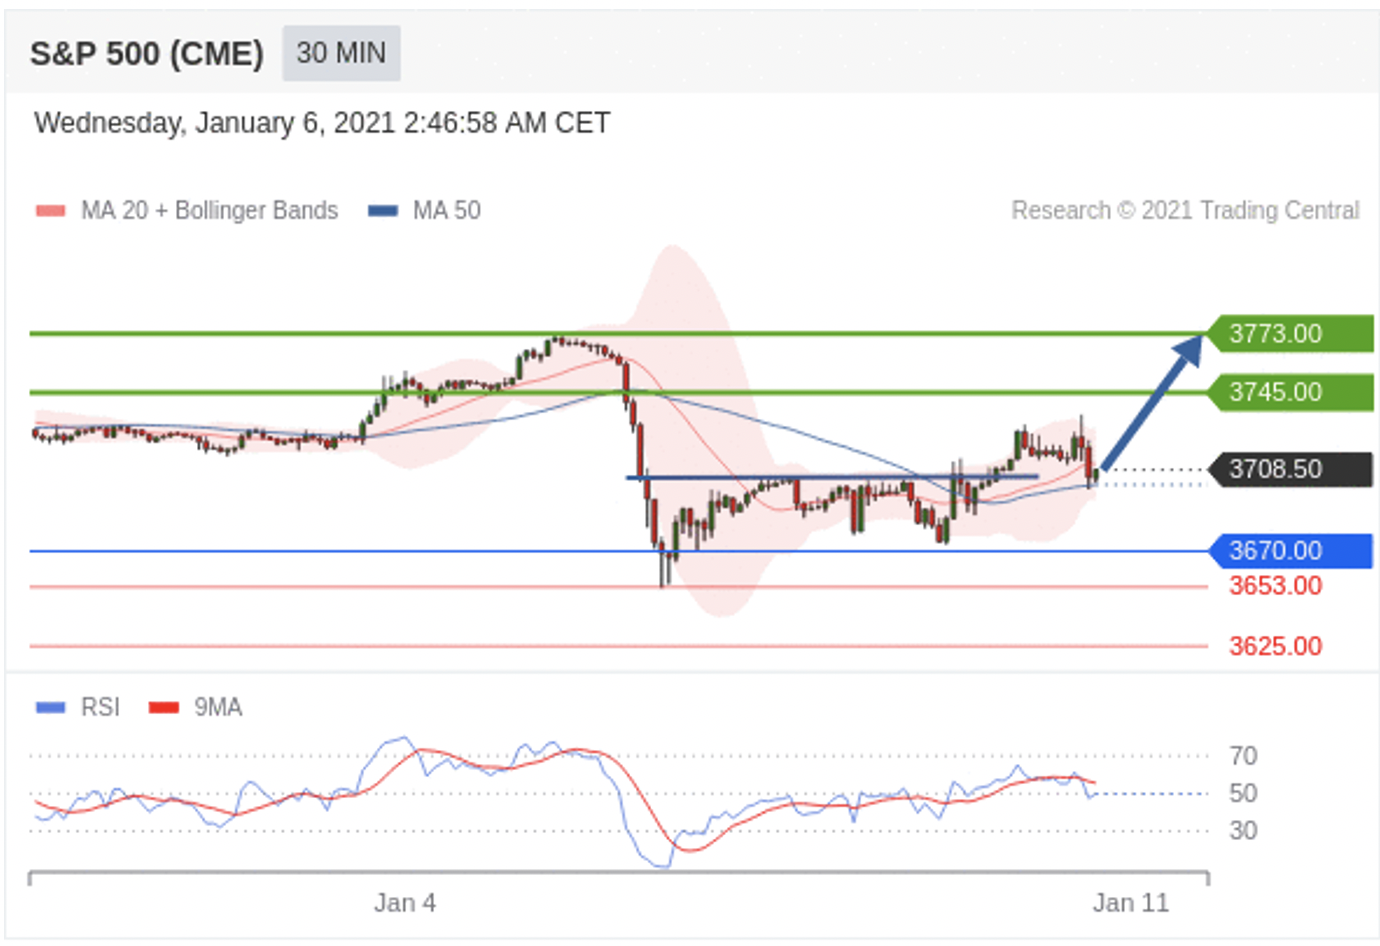Click the 3745.00 green resistance label
1380x946 pixels.
coord(1289,392)
